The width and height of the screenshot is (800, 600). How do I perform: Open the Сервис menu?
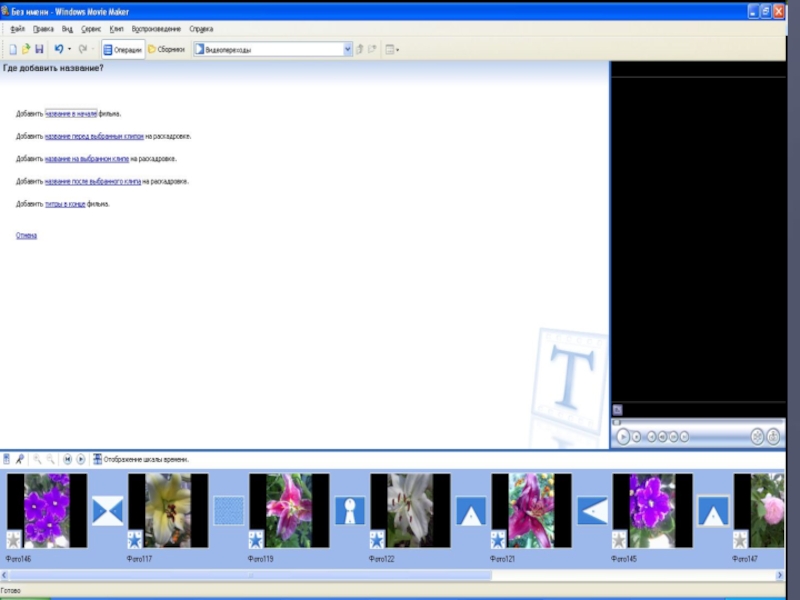click(x=91, y=29)
